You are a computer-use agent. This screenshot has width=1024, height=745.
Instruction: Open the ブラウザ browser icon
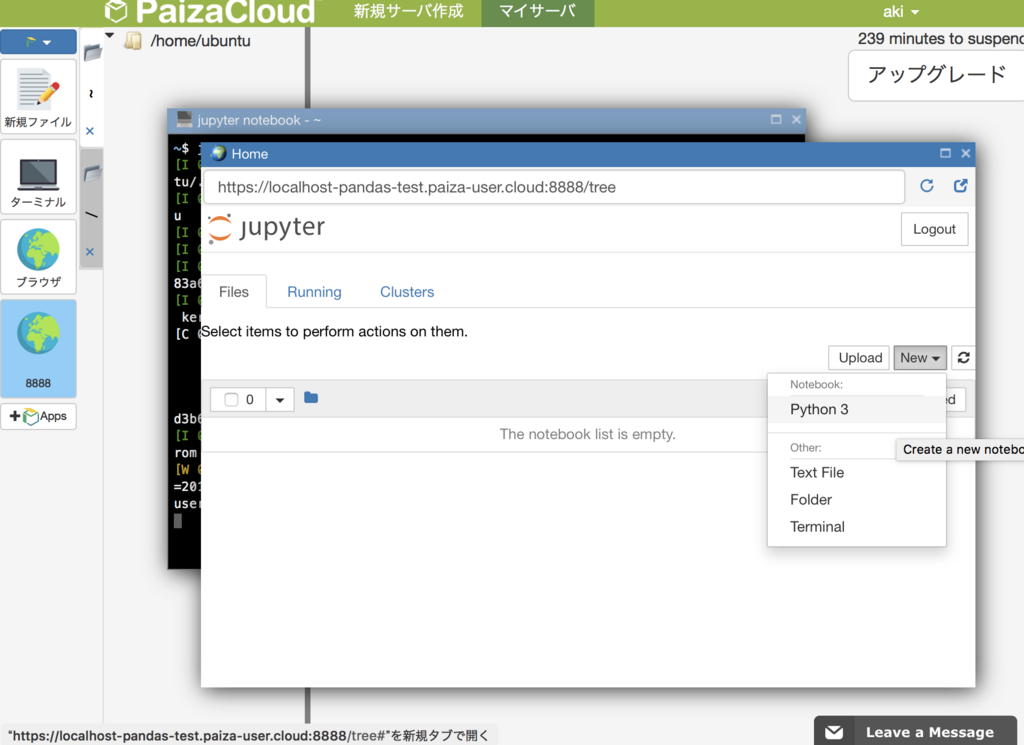[38, 257]
